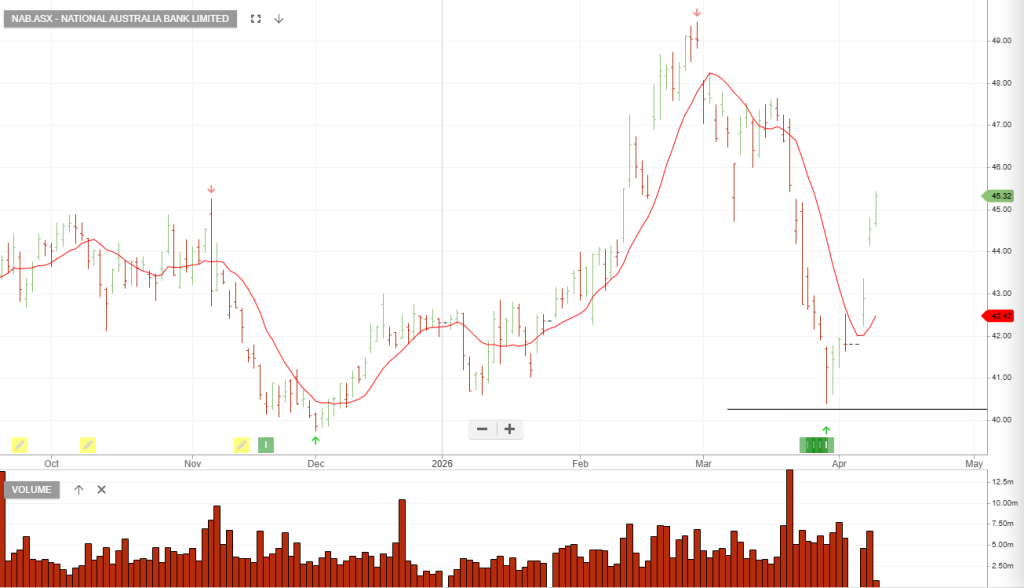
Task: Zoom out with the minus button
Action: tap(482, 429)
